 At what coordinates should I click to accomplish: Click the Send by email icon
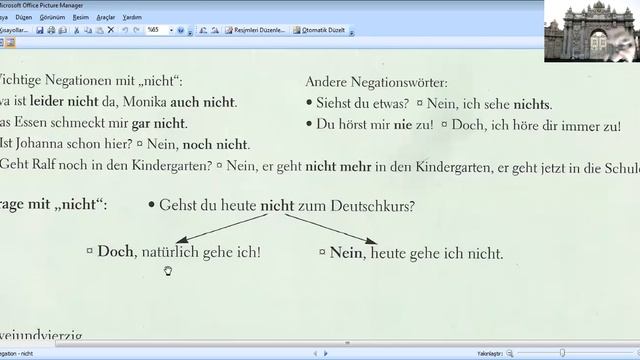(x=63, y=30)
